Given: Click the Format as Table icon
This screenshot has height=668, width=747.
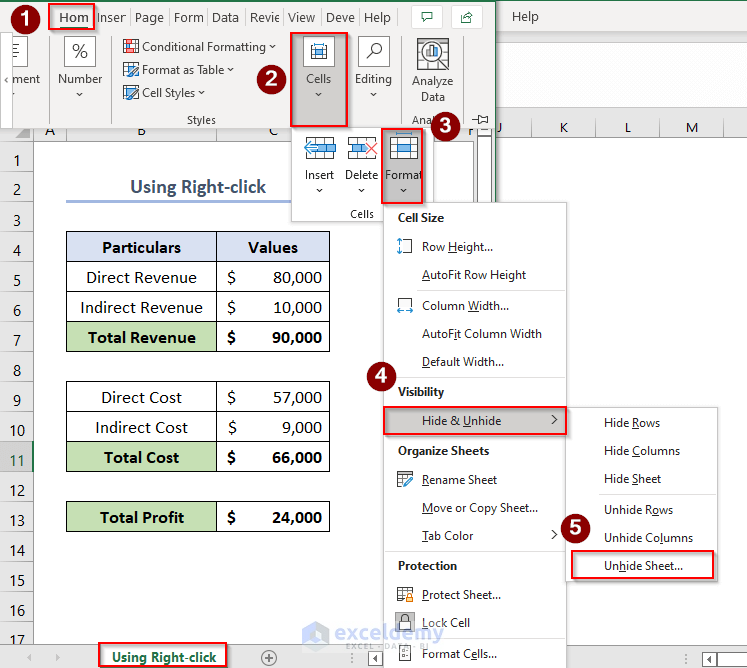Looking at the screenshot, I should click(131, 70).
